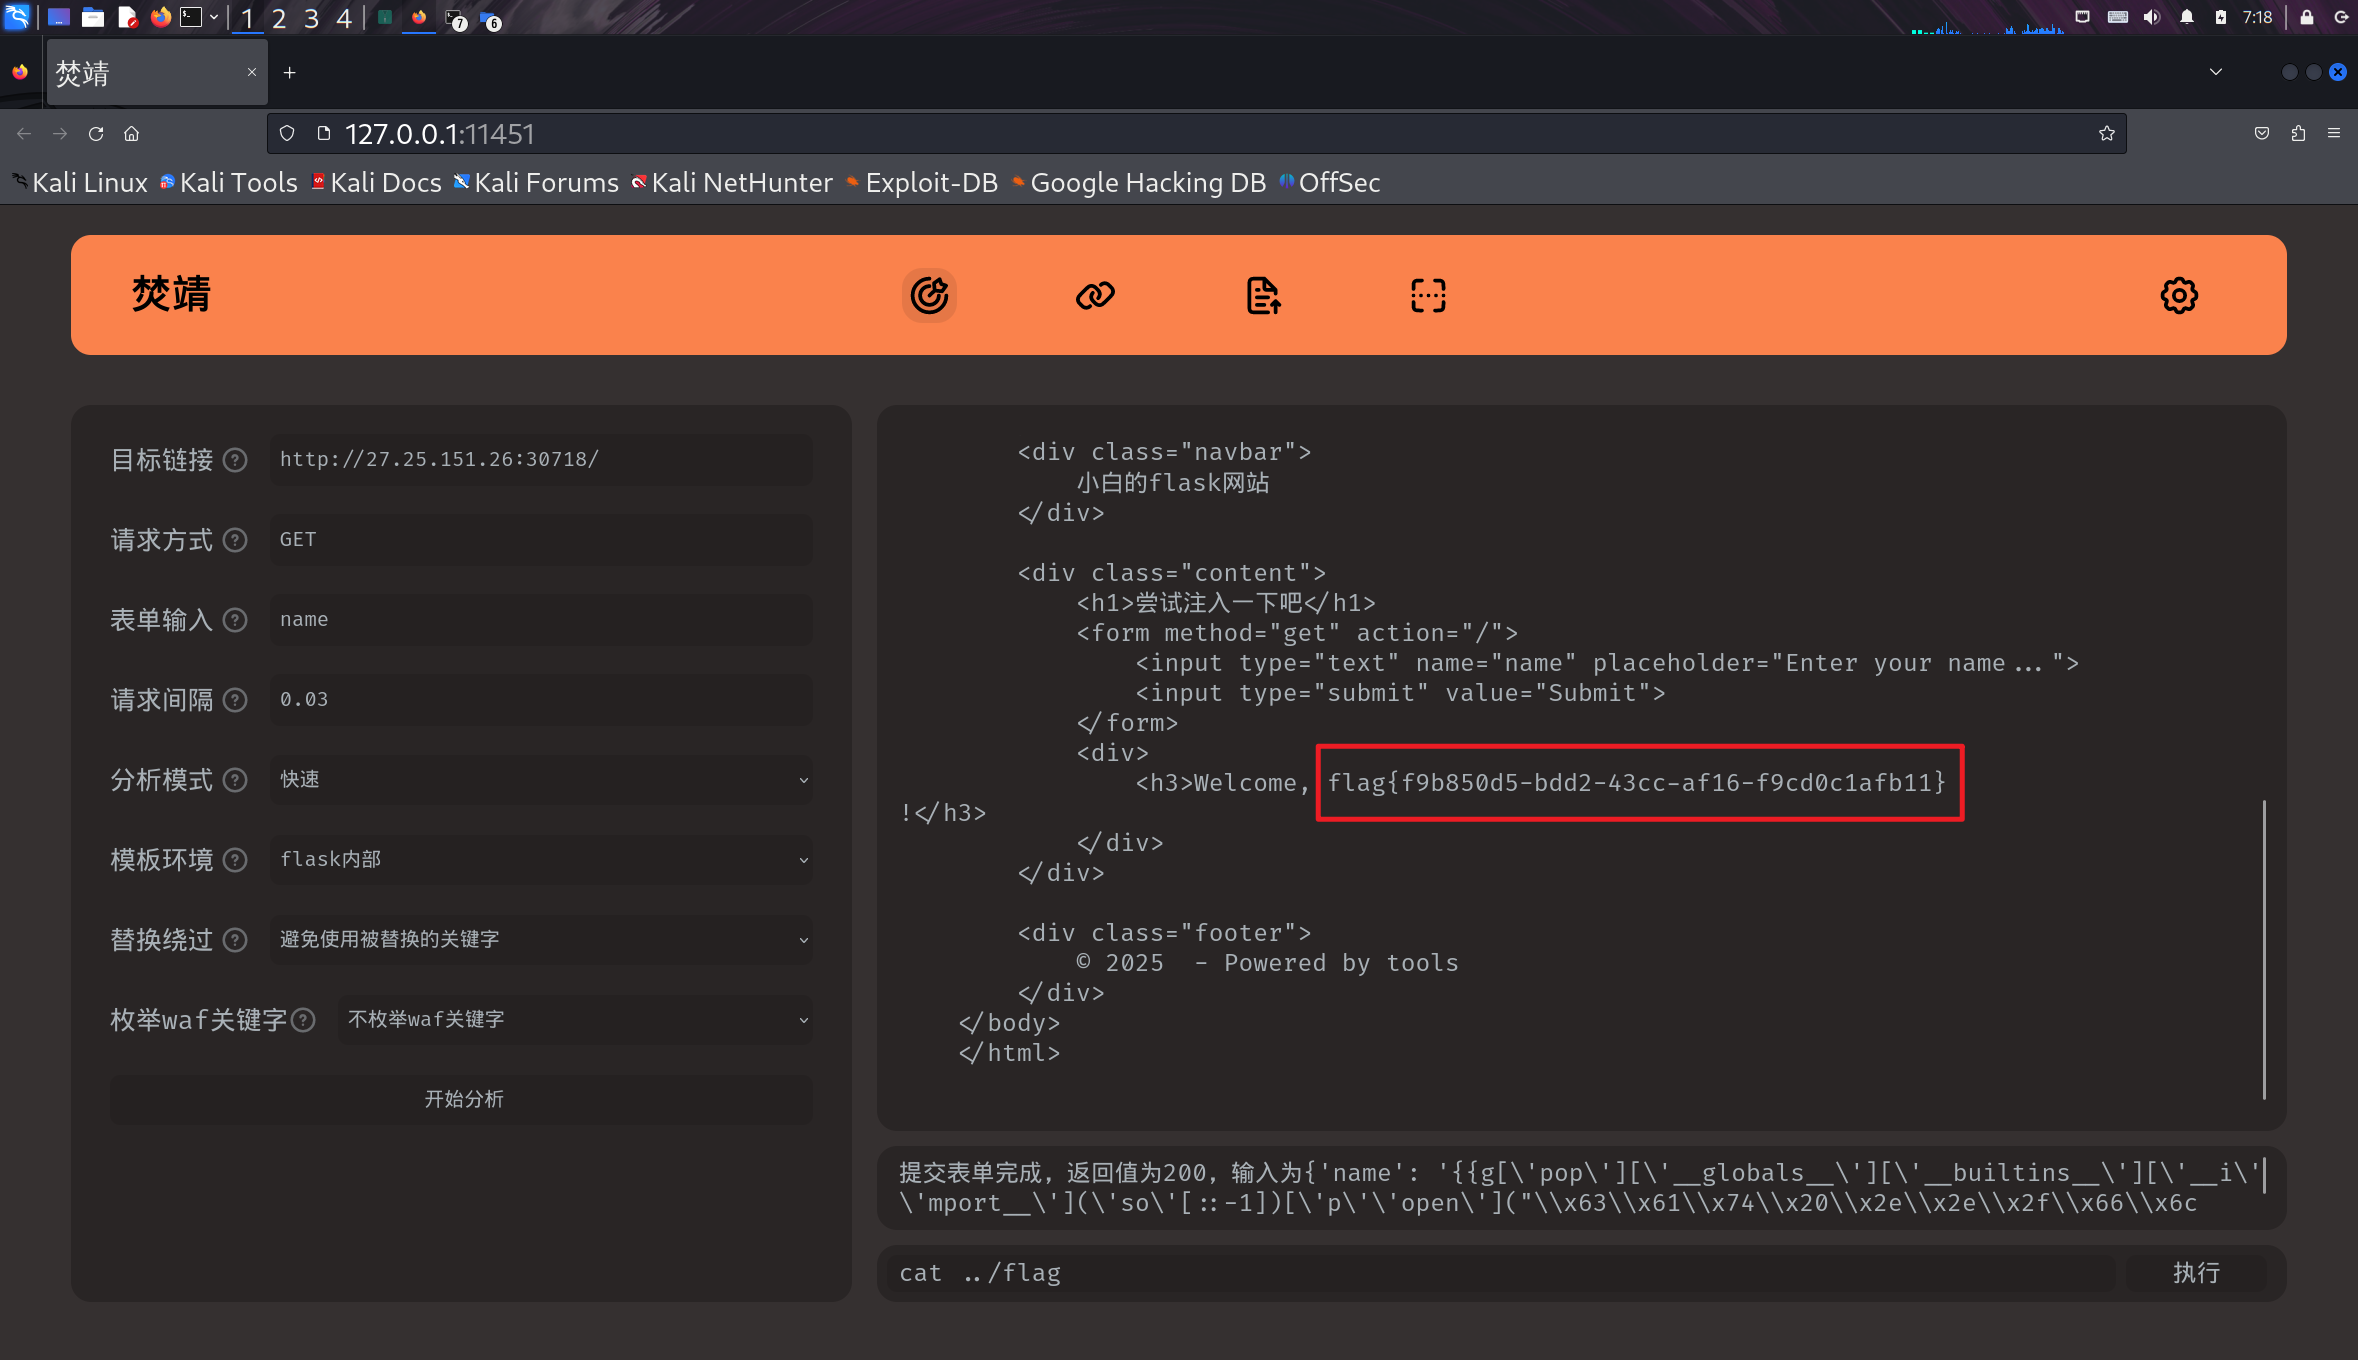Reload the page in browser toolbar

96,134
